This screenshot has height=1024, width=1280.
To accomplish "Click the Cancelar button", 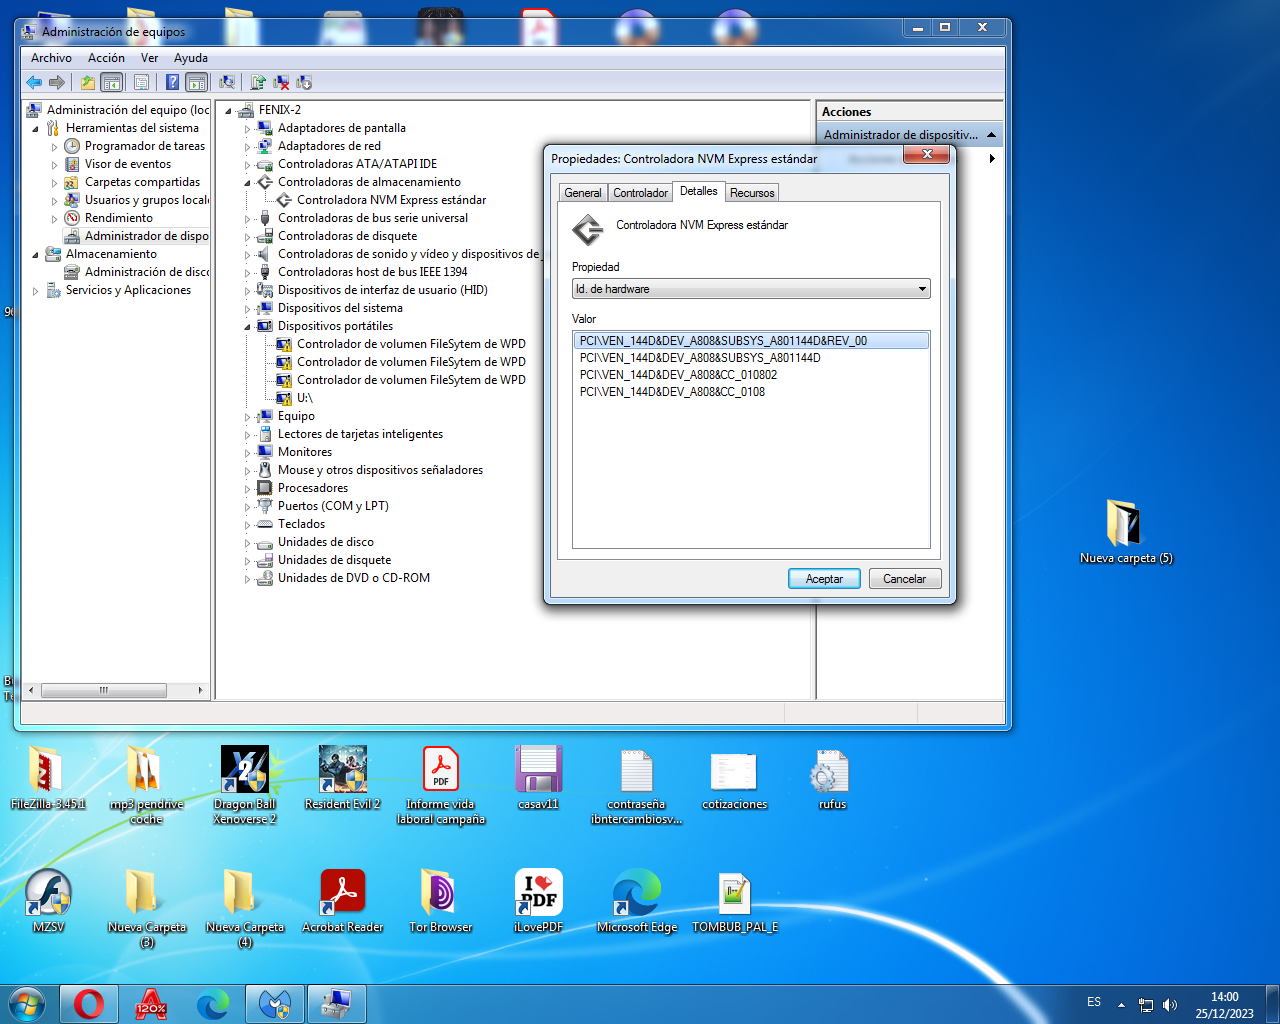I will pos(905,579).
